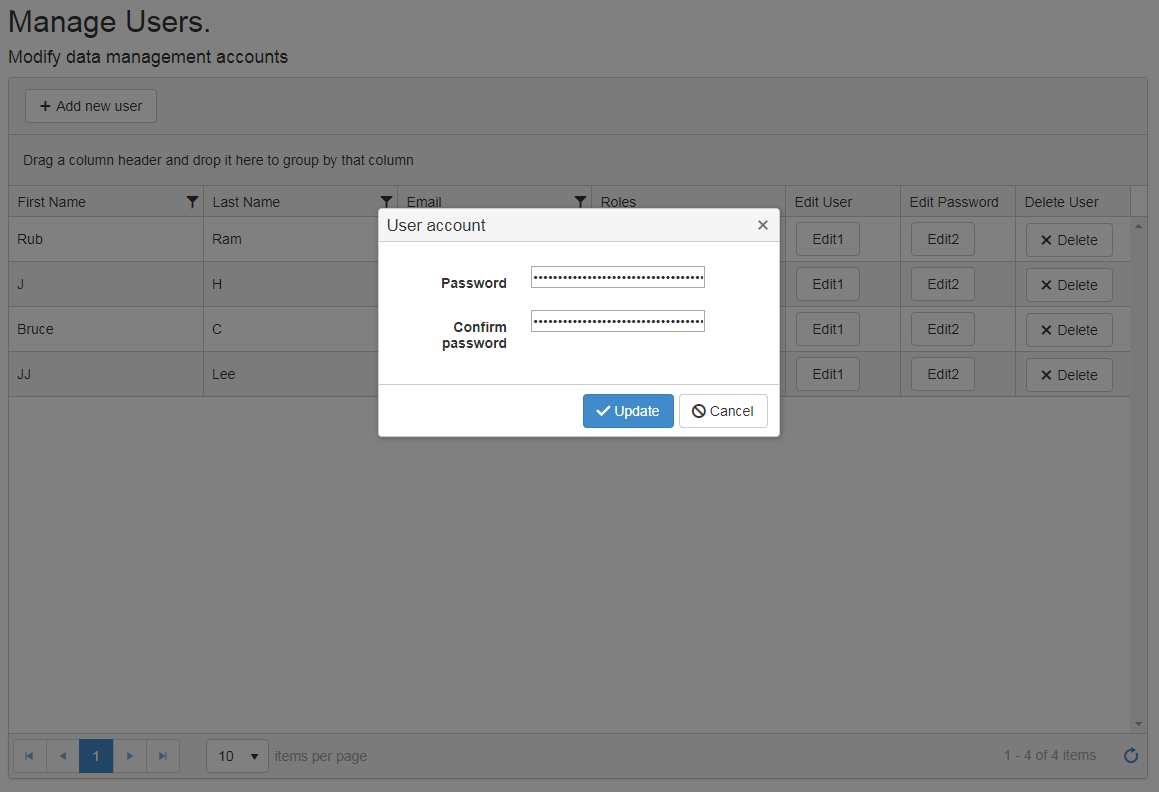Click the First Name column filter icon

(193, 202)
